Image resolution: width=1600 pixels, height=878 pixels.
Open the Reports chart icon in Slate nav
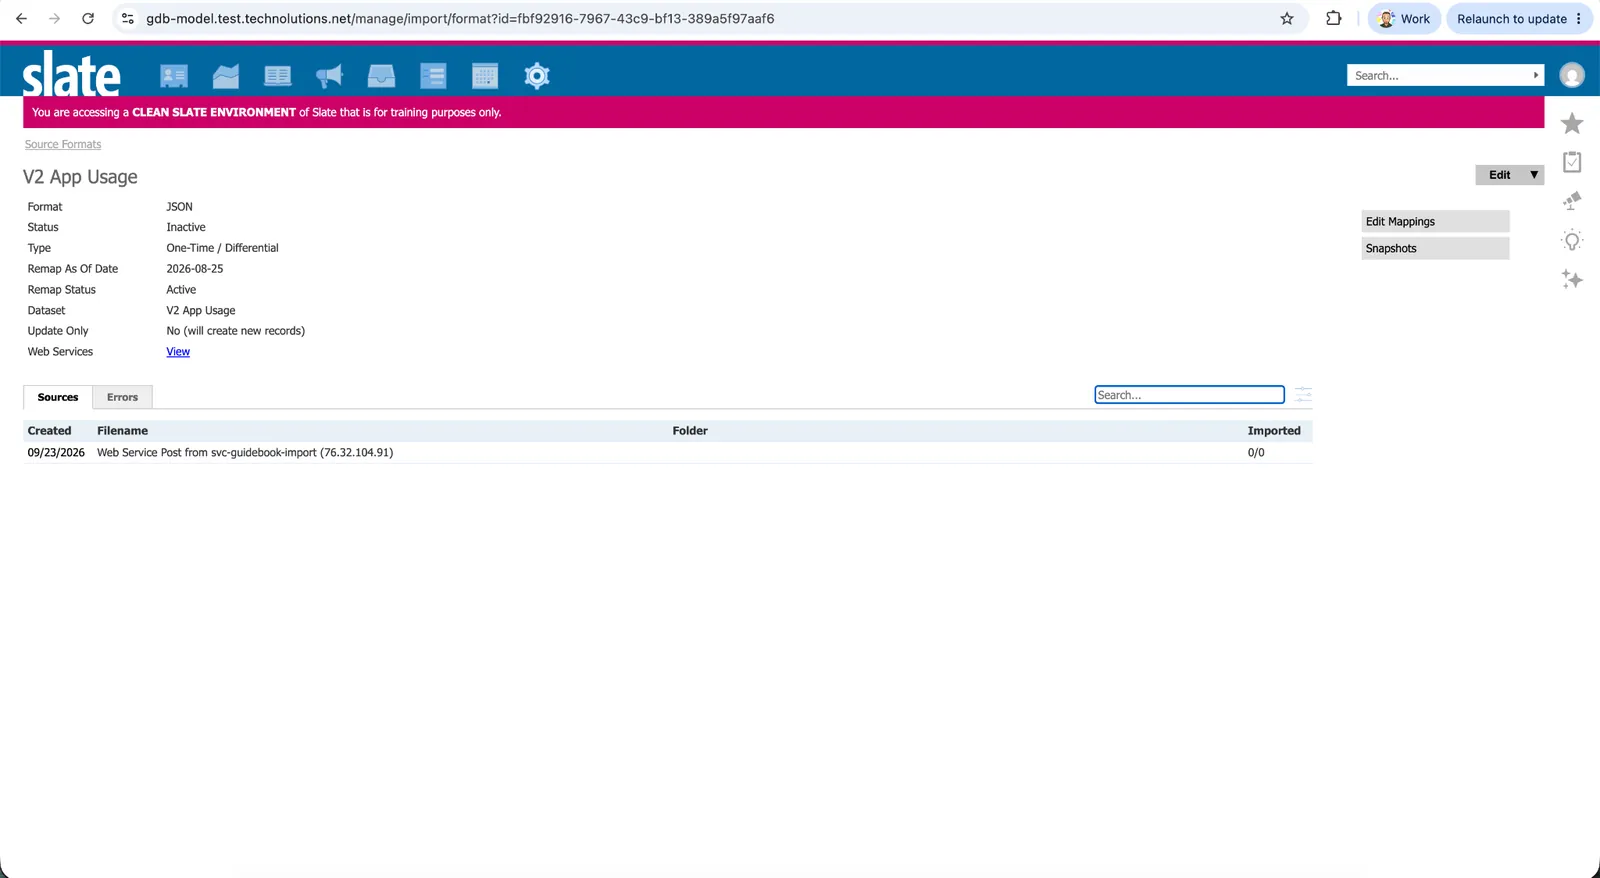click(226, 76)
